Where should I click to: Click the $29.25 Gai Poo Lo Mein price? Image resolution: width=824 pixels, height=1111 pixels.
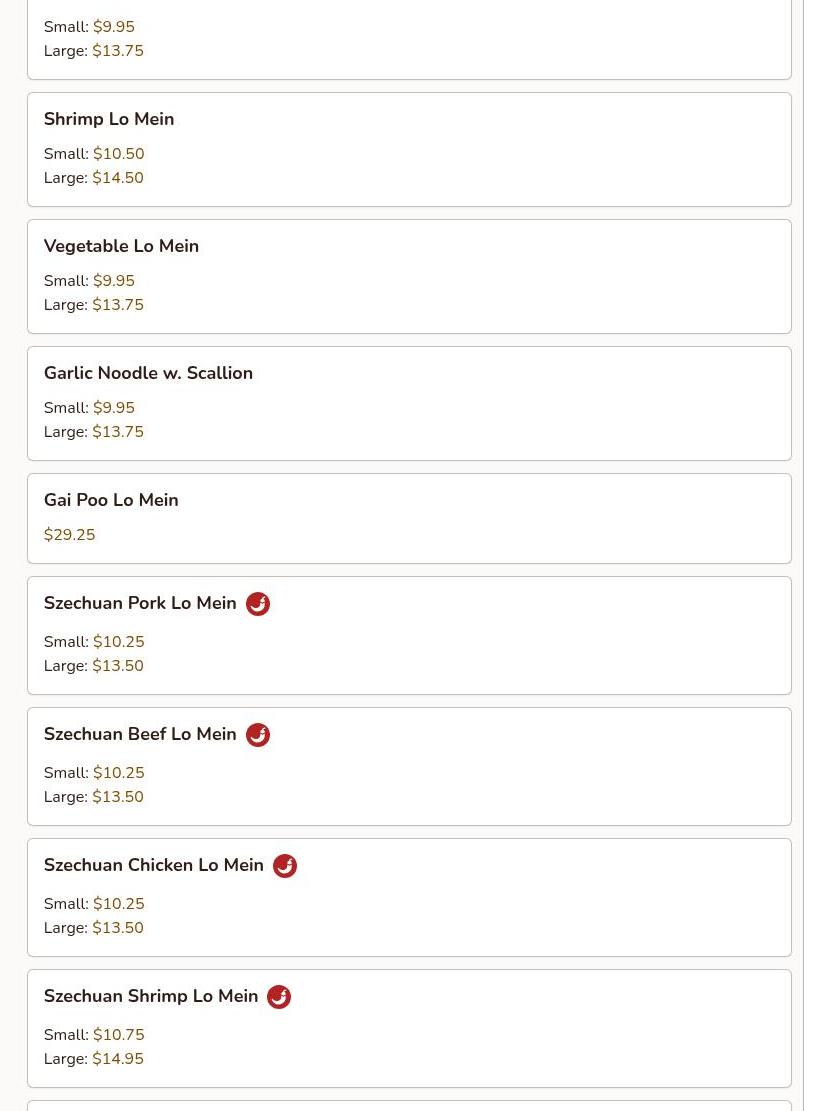coord(70,535)
